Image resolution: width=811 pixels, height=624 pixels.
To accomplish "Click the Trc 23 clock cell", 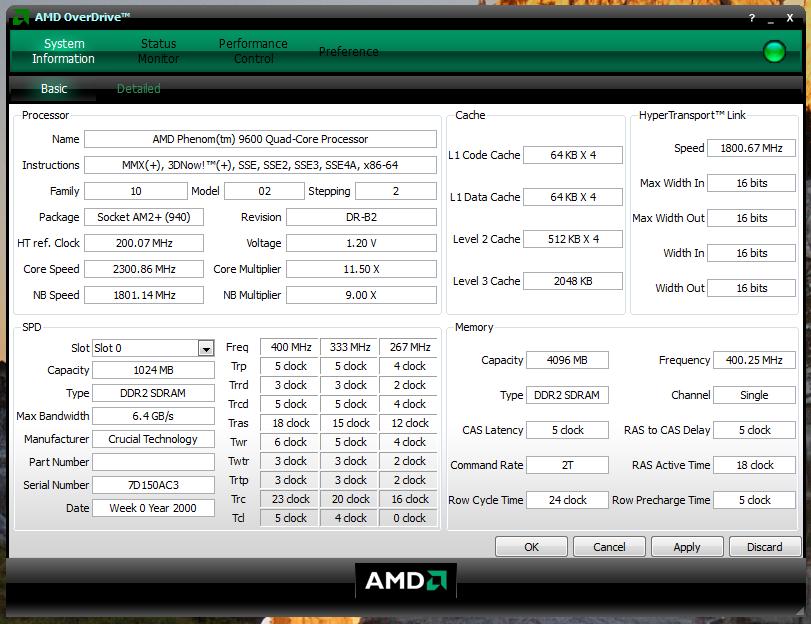I will click(x=291, y=499).
